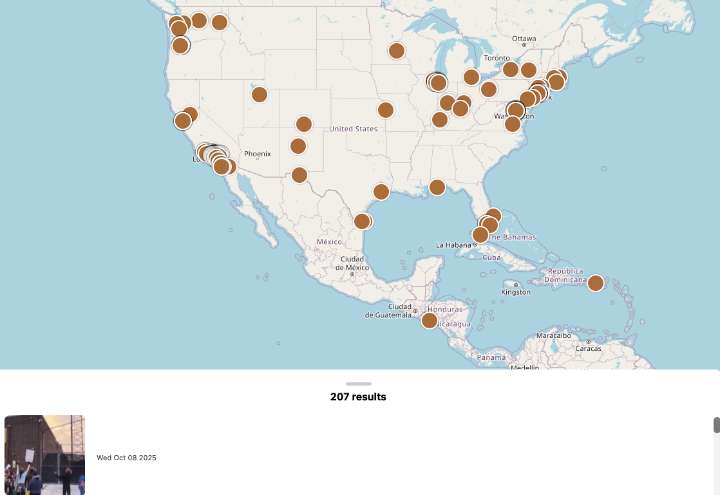Click the 207 results heading

(358, 397)
